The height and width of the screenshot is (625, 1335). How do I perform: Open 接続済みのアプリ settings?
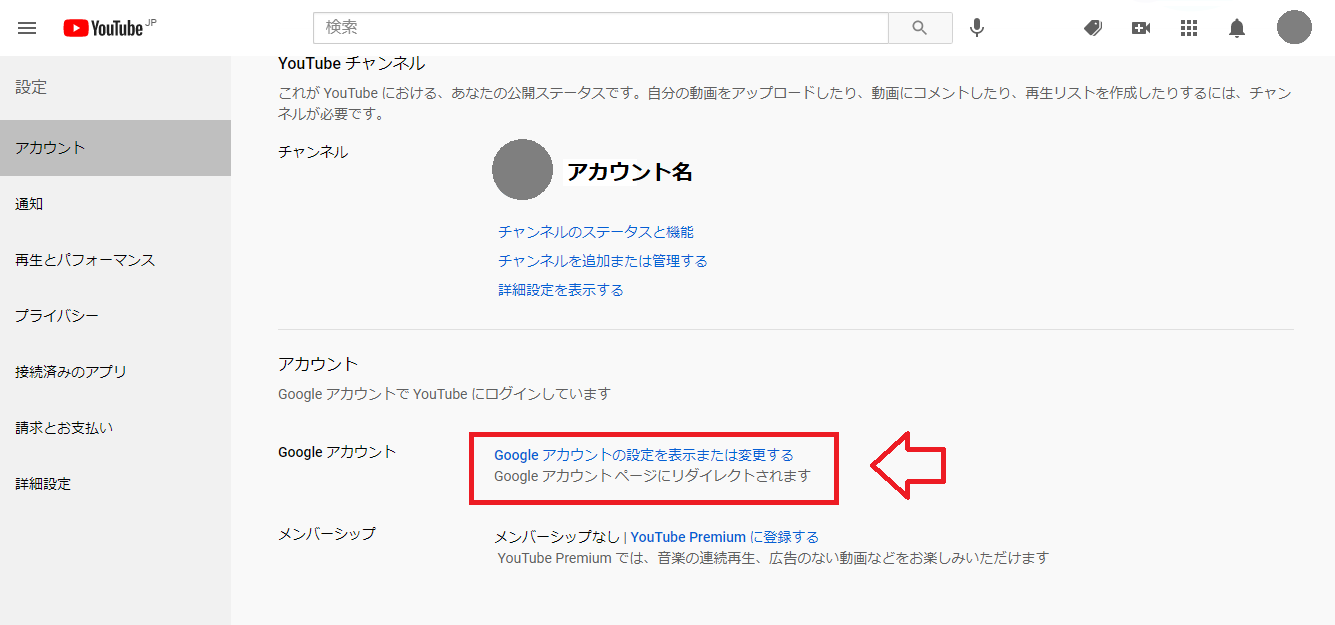point(115,372)
